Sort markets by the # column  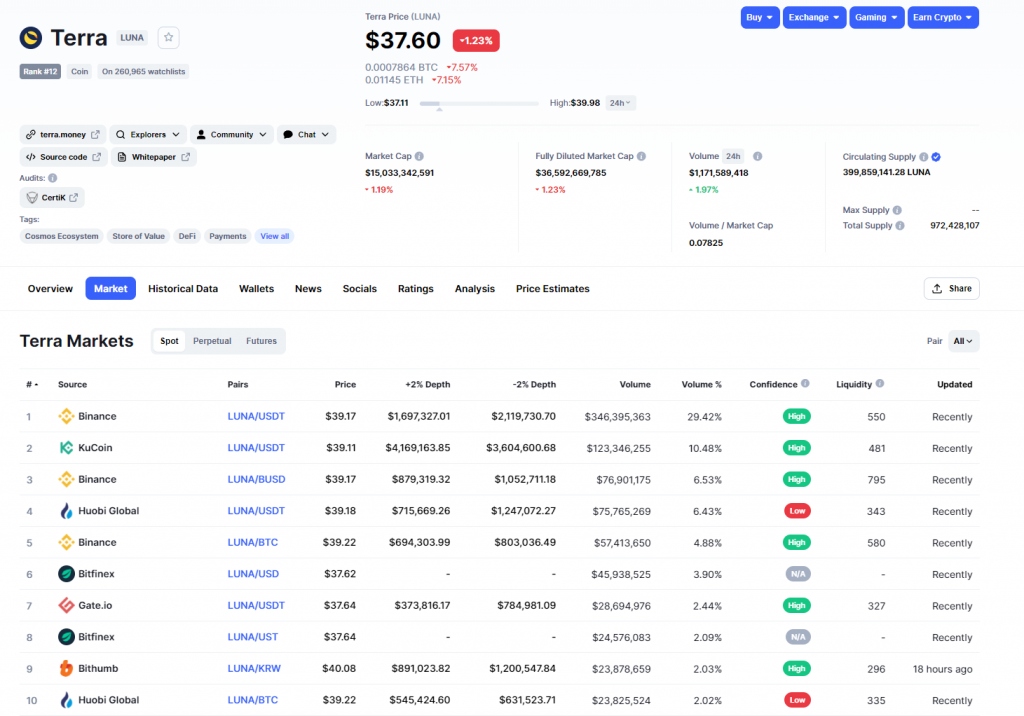click(31, 385)
